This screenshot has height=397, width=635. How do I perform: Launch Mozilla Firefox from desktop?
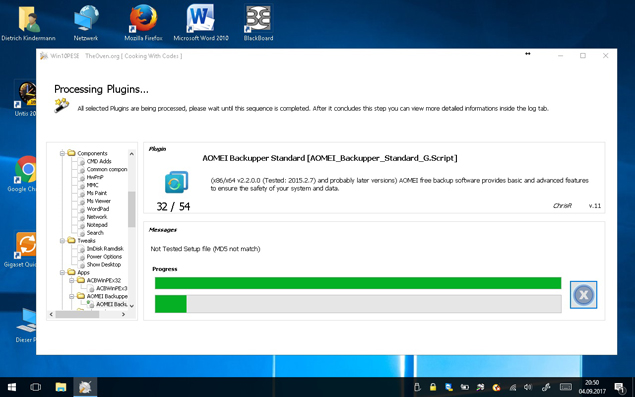coord(143,23)
